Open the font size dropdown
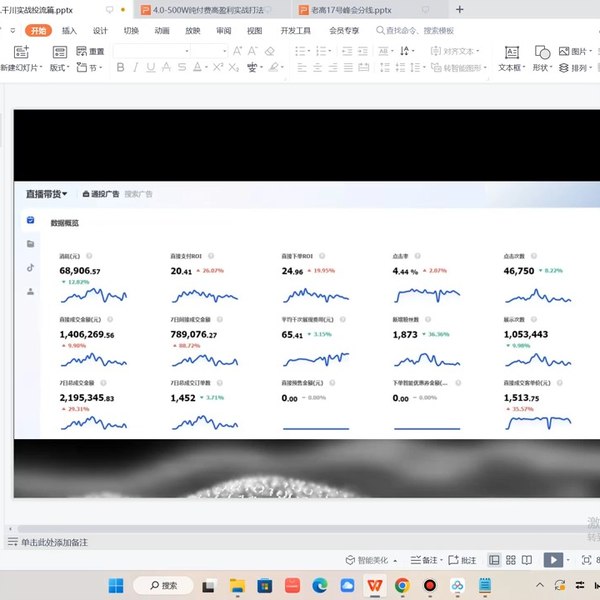Image resolution: width=600 pixels, height=600 pixels. [224, 51]
